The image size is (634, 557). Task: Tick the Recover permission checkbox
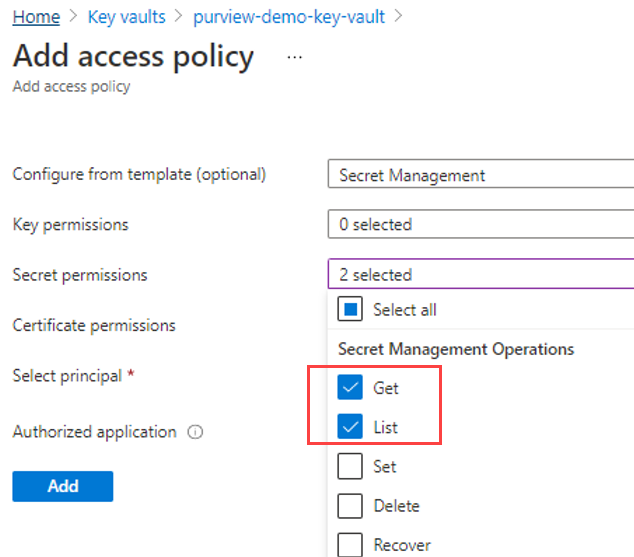tap(350, 545)
